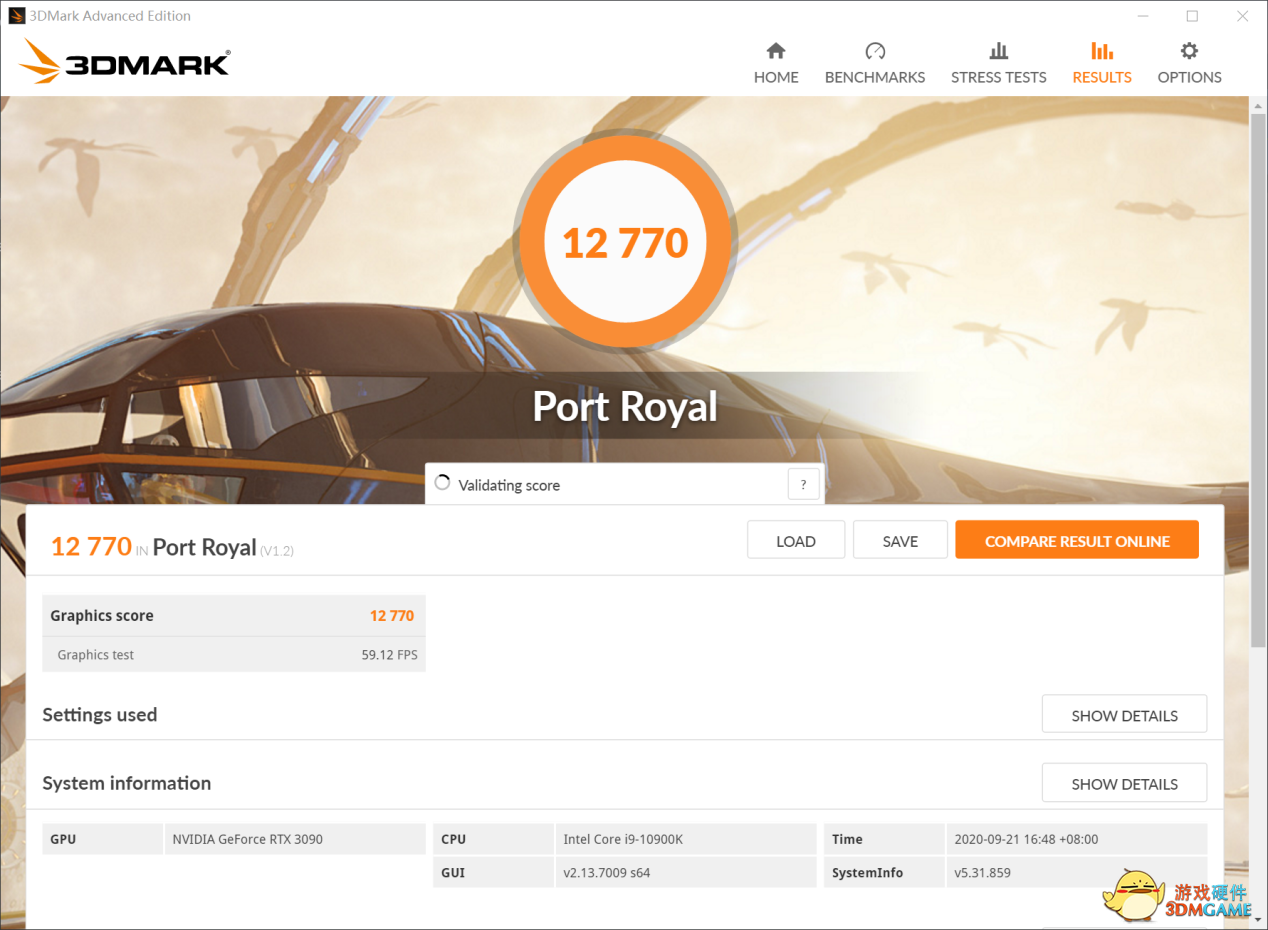Click the Benchmarks gauge icon
Viewport: 1268px width, 930px height.
click(875, 51)
